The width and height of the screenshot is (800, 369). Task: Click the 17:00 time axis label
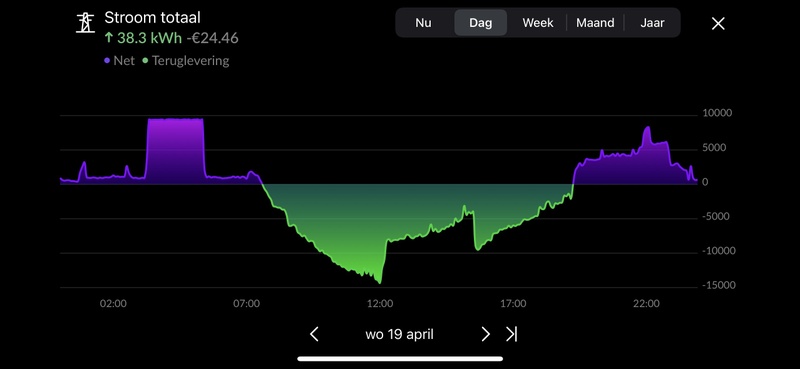click(x=513, y=304)
